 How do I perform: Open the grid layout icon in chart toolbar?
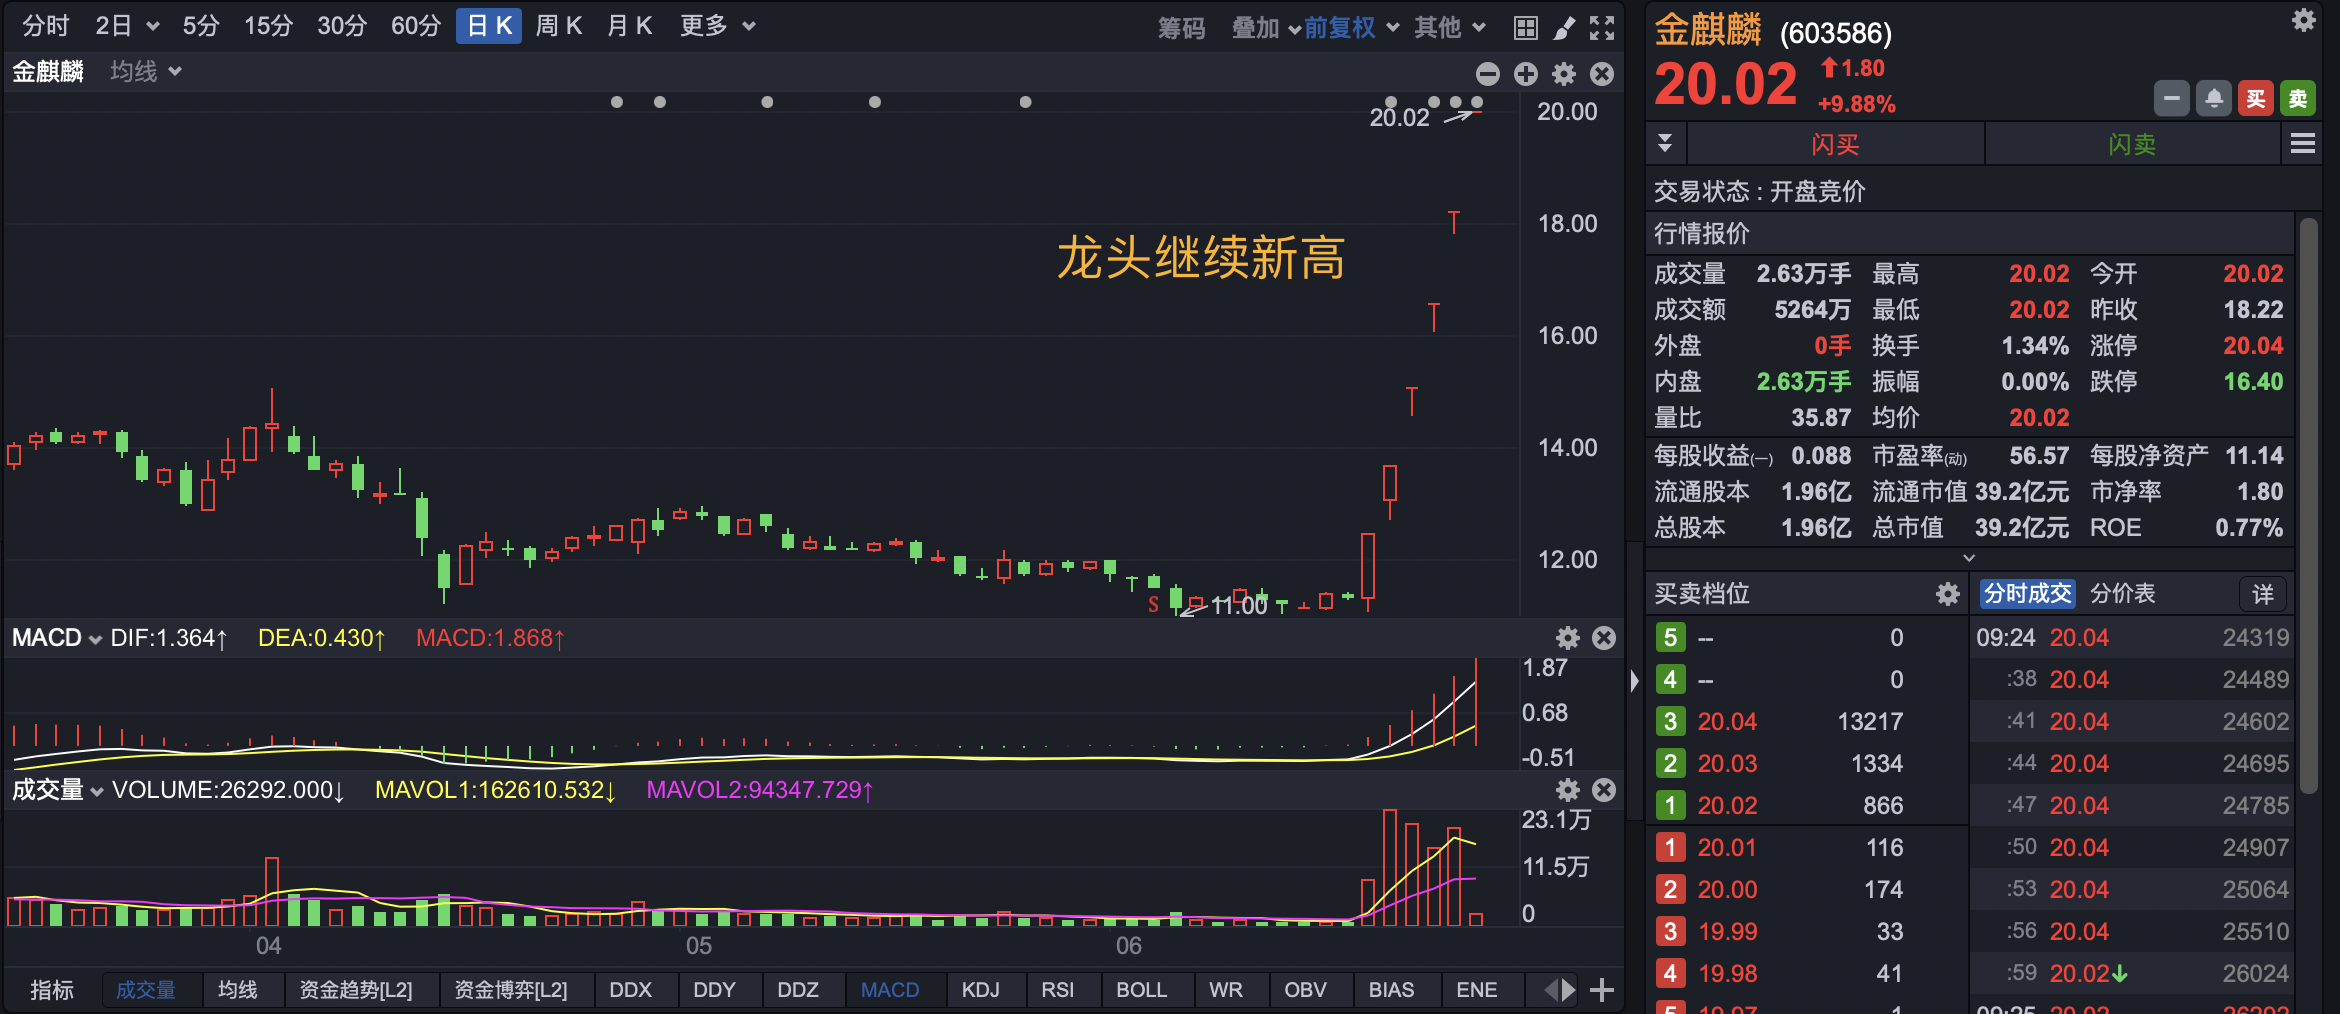pyautogui.click(x=1525, y=28)
